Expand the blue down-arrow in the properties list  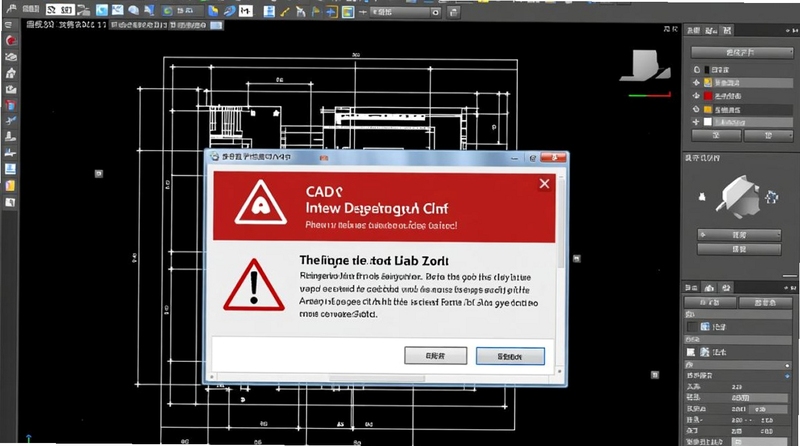[788, 376]
